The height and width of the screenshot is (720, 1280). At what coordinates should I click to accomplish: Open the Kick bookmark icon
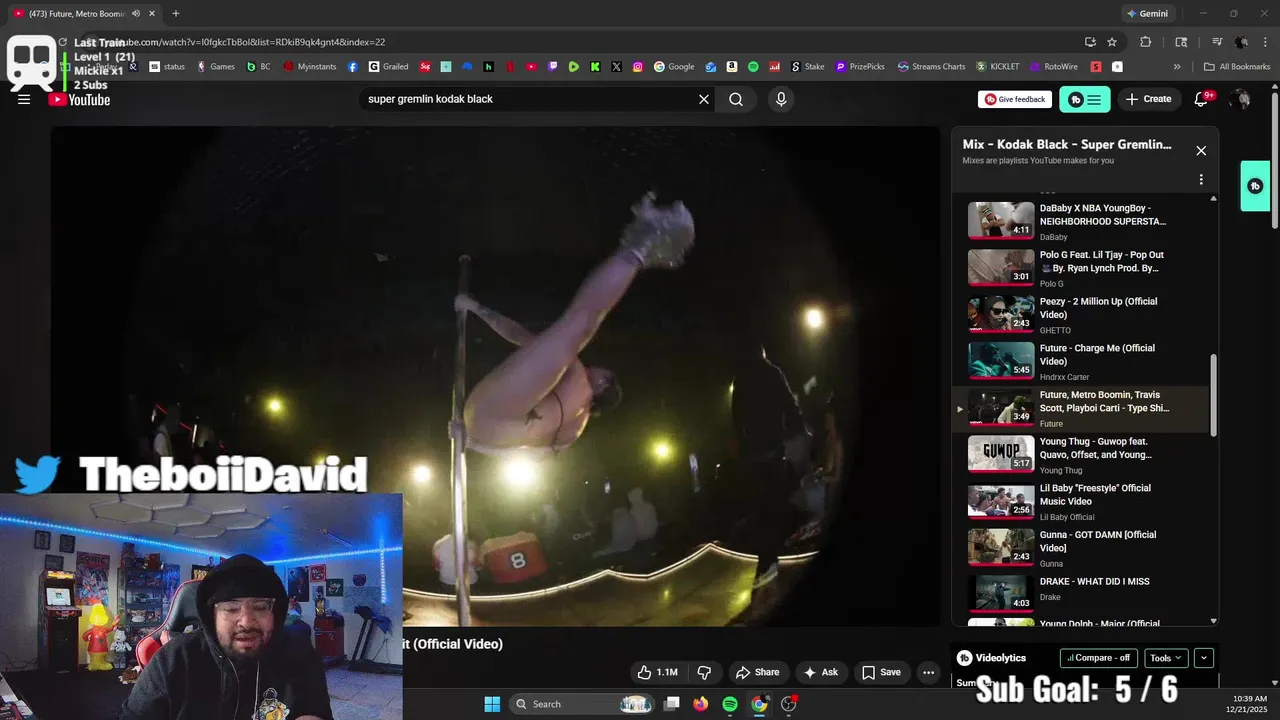(x=595, y=67)
